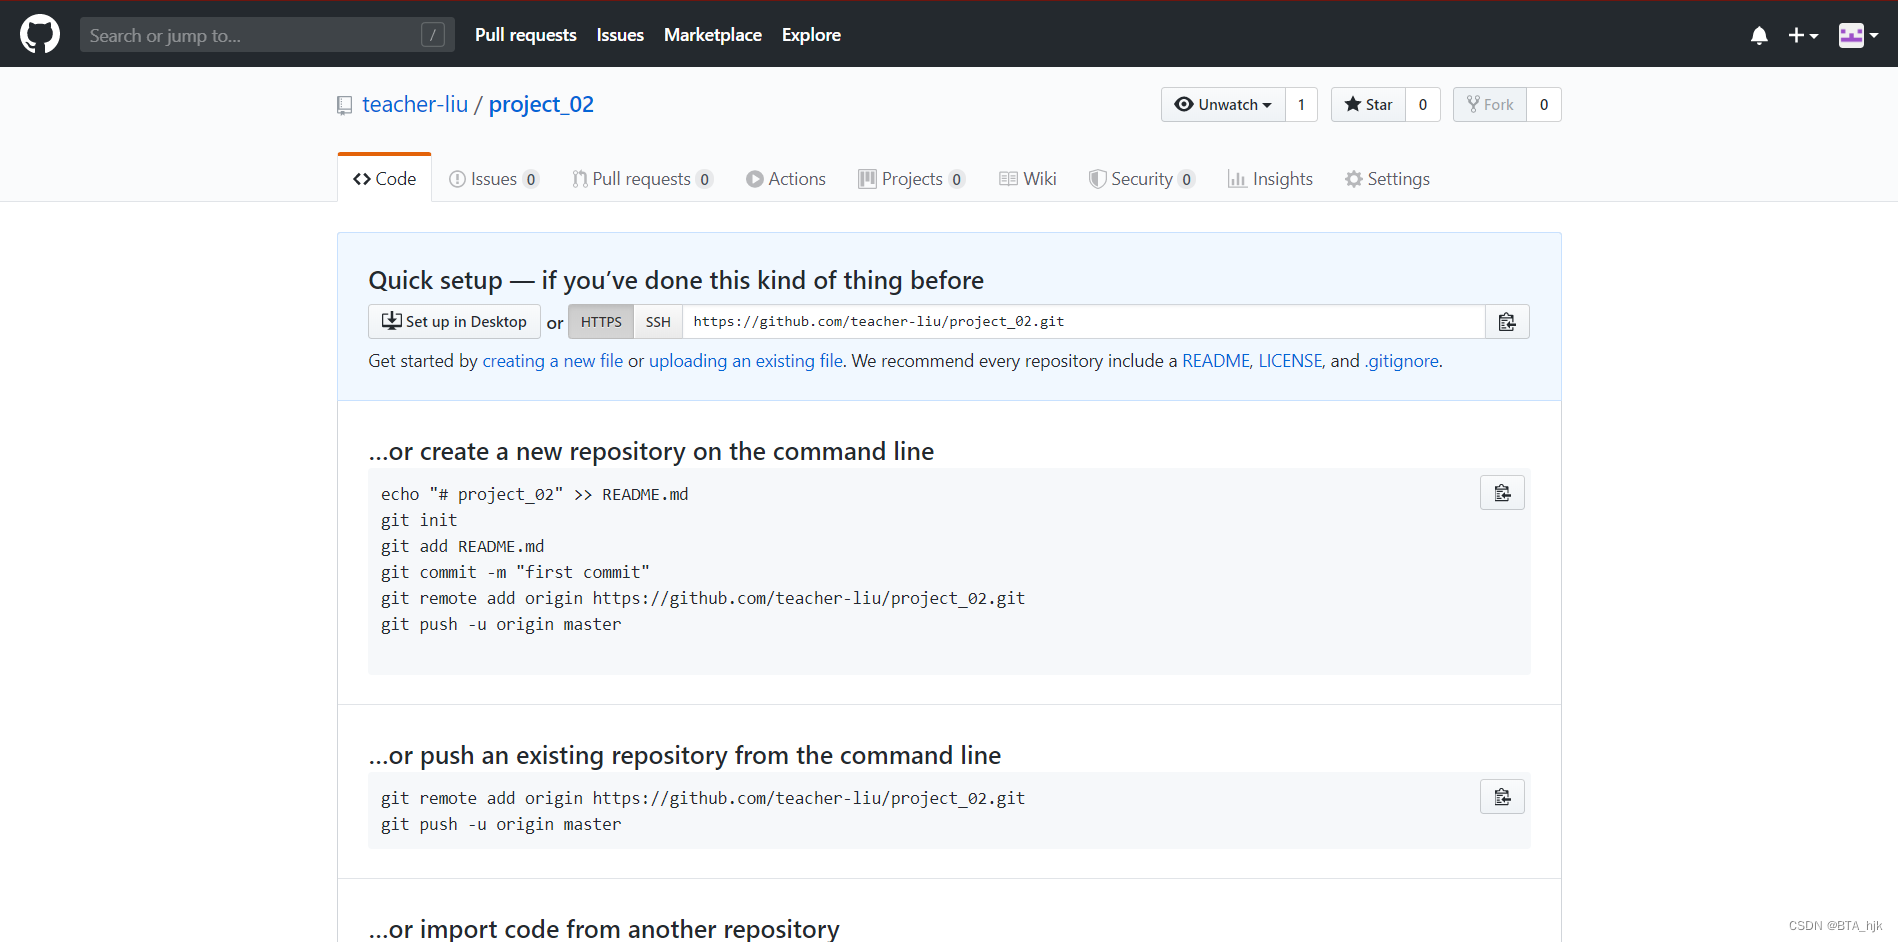Open Explore in top navigation

click(811, 35)
